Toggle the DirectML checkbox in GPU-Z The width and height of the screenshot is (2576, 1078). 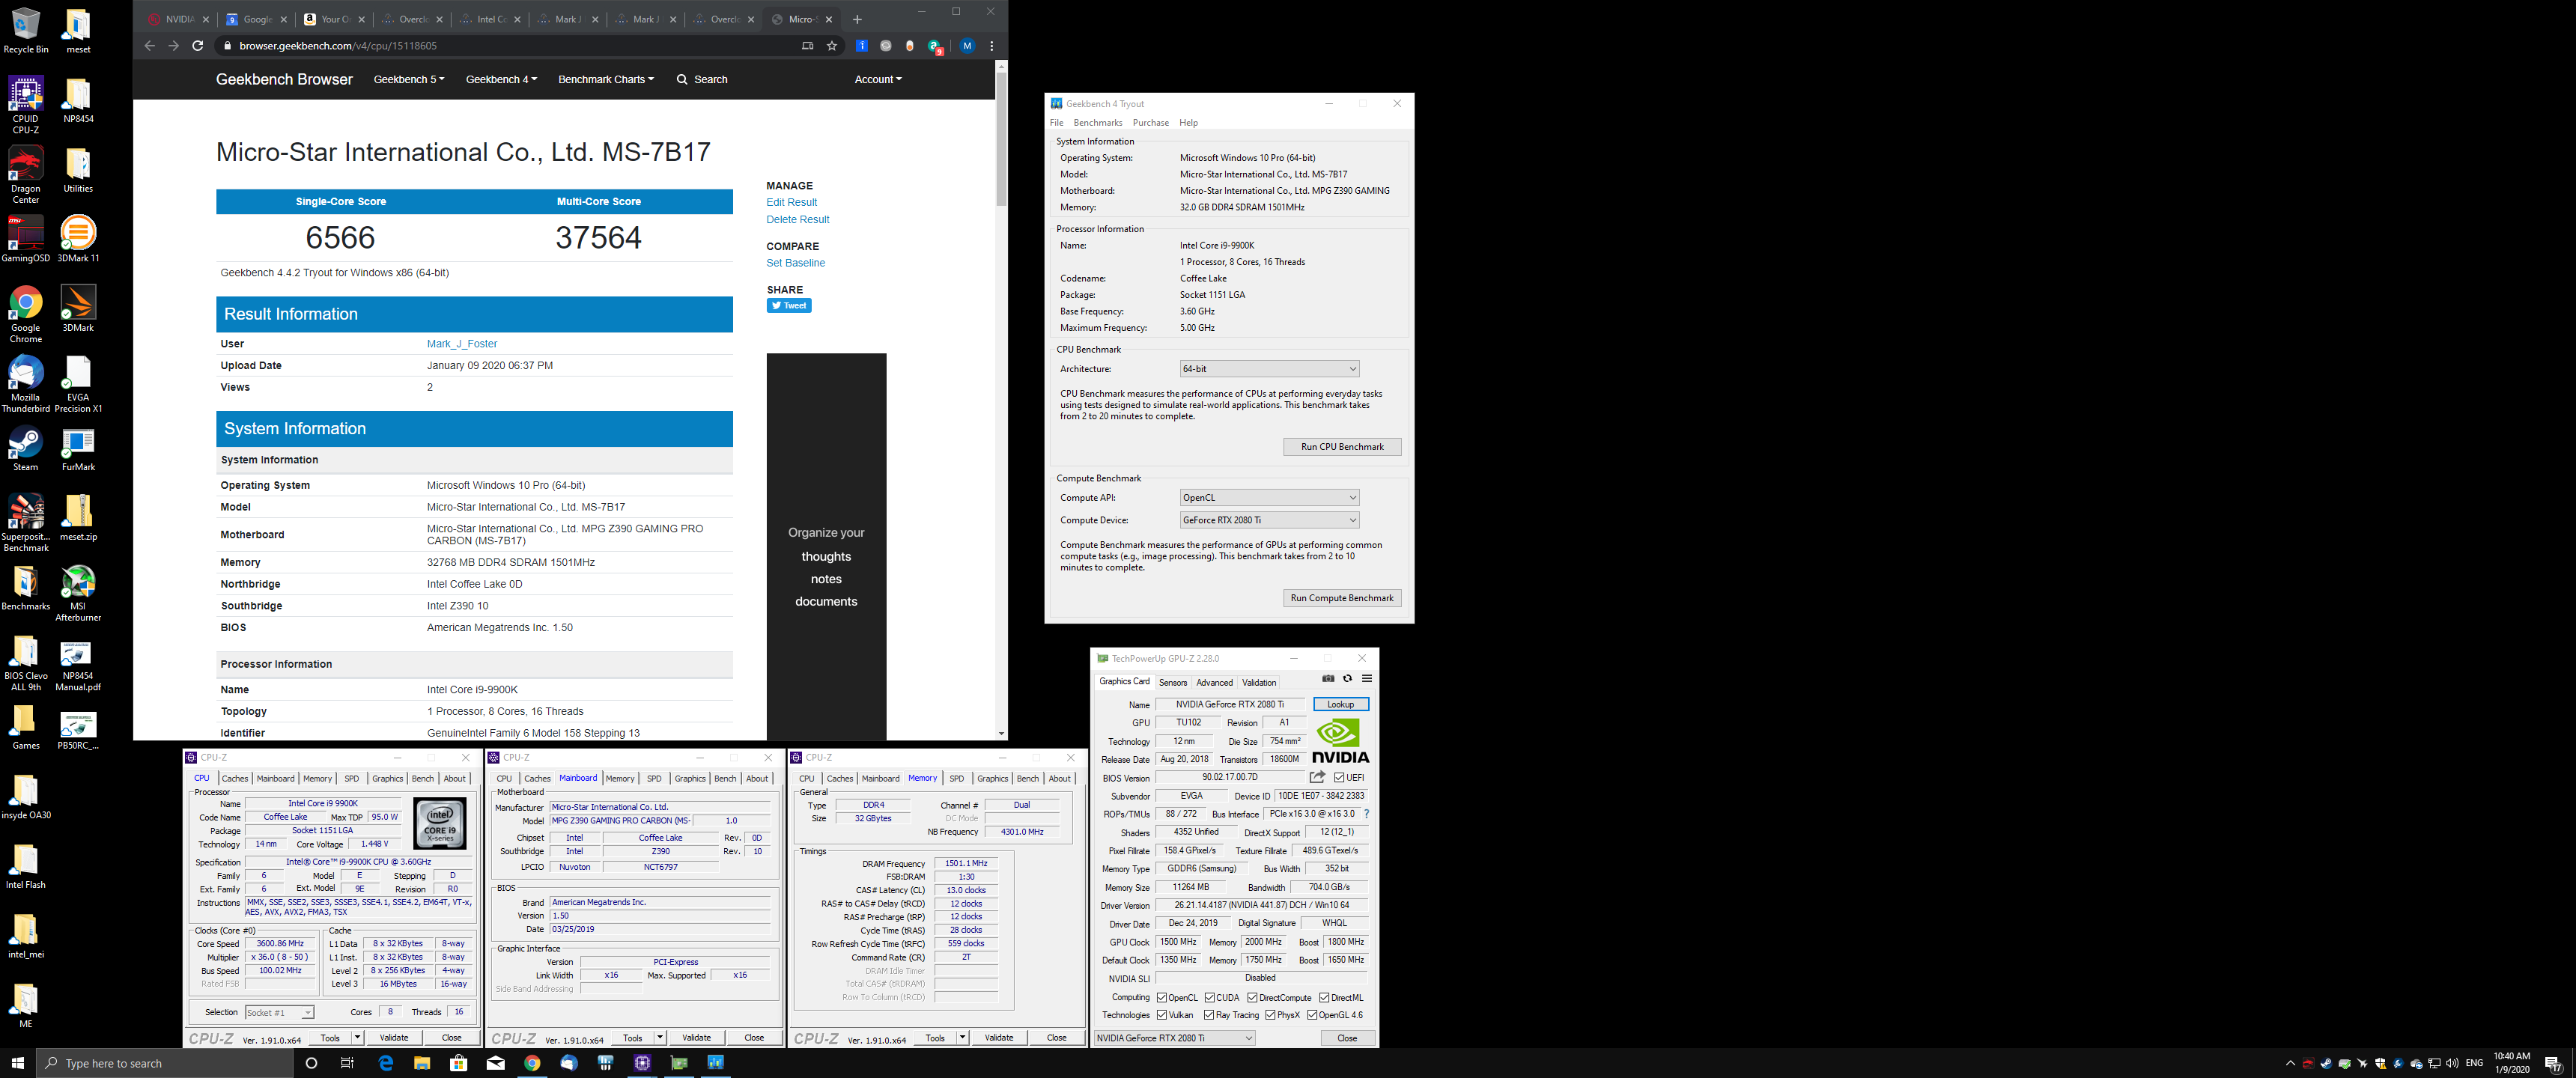point(1324,998)
